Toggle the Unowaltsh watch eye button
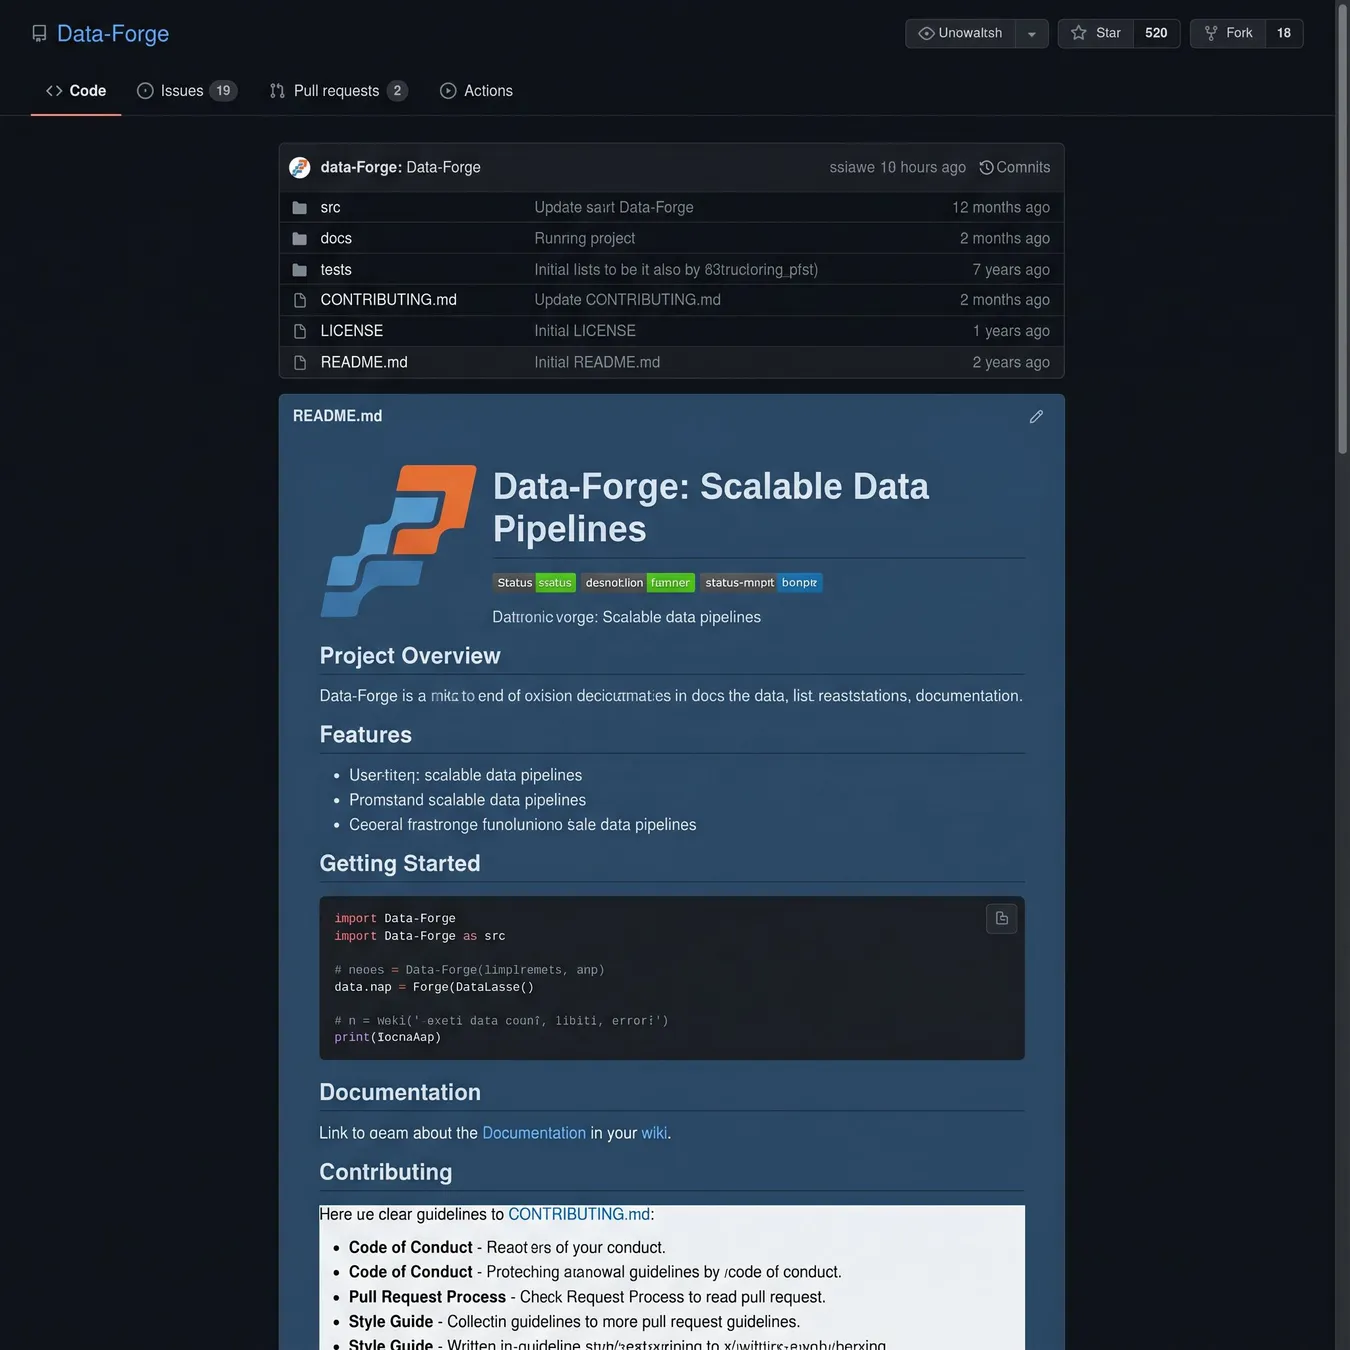 pos(960,33)
